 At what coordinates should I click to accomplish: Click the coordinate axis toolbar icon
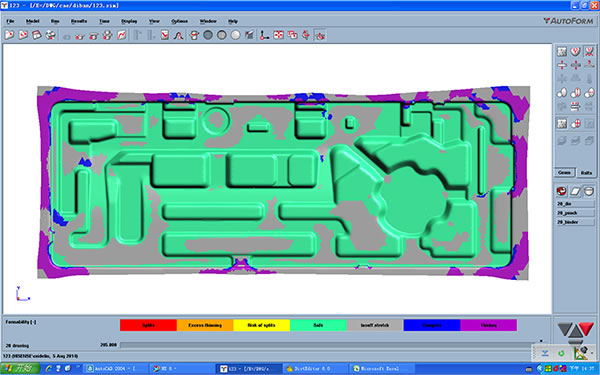pyautogui.click(x=264, y=35)
